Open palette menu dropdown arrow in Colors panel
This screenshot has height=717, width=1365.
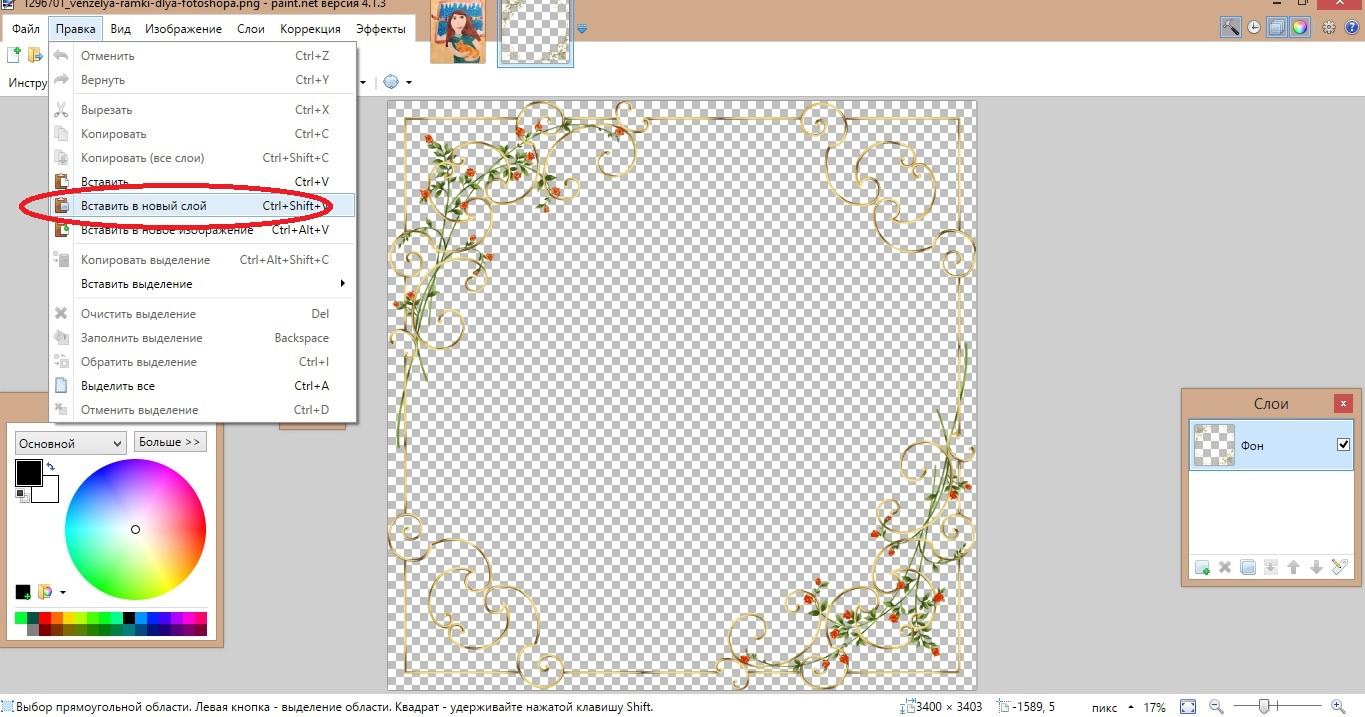[63, 592]
